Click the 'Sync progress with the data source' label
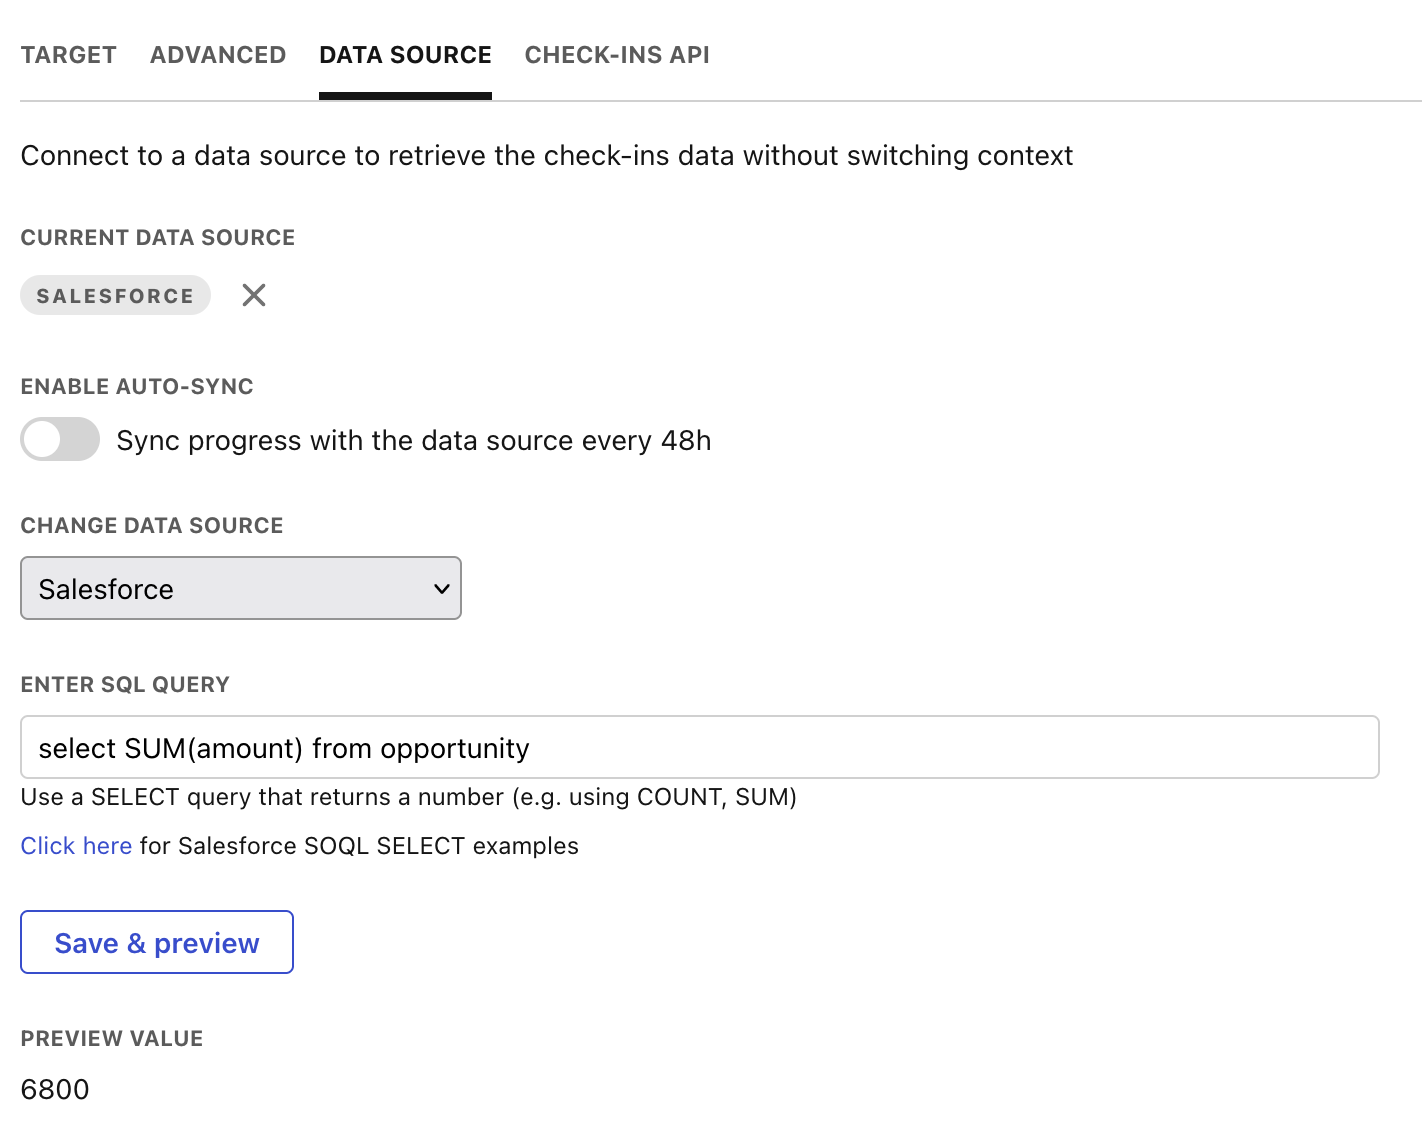The width and height of the screenshot is (1422, 1126). (x=413, y=441)
